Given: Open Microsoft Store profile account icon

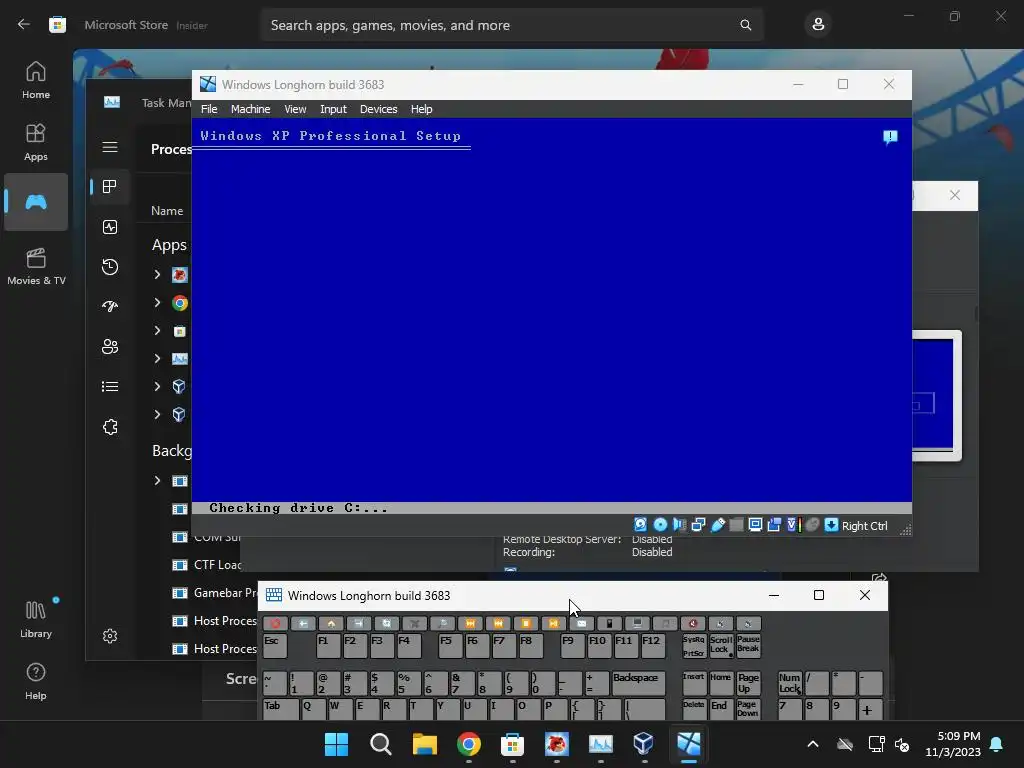Looking at the screenshot, I should (x=818, y=25).
